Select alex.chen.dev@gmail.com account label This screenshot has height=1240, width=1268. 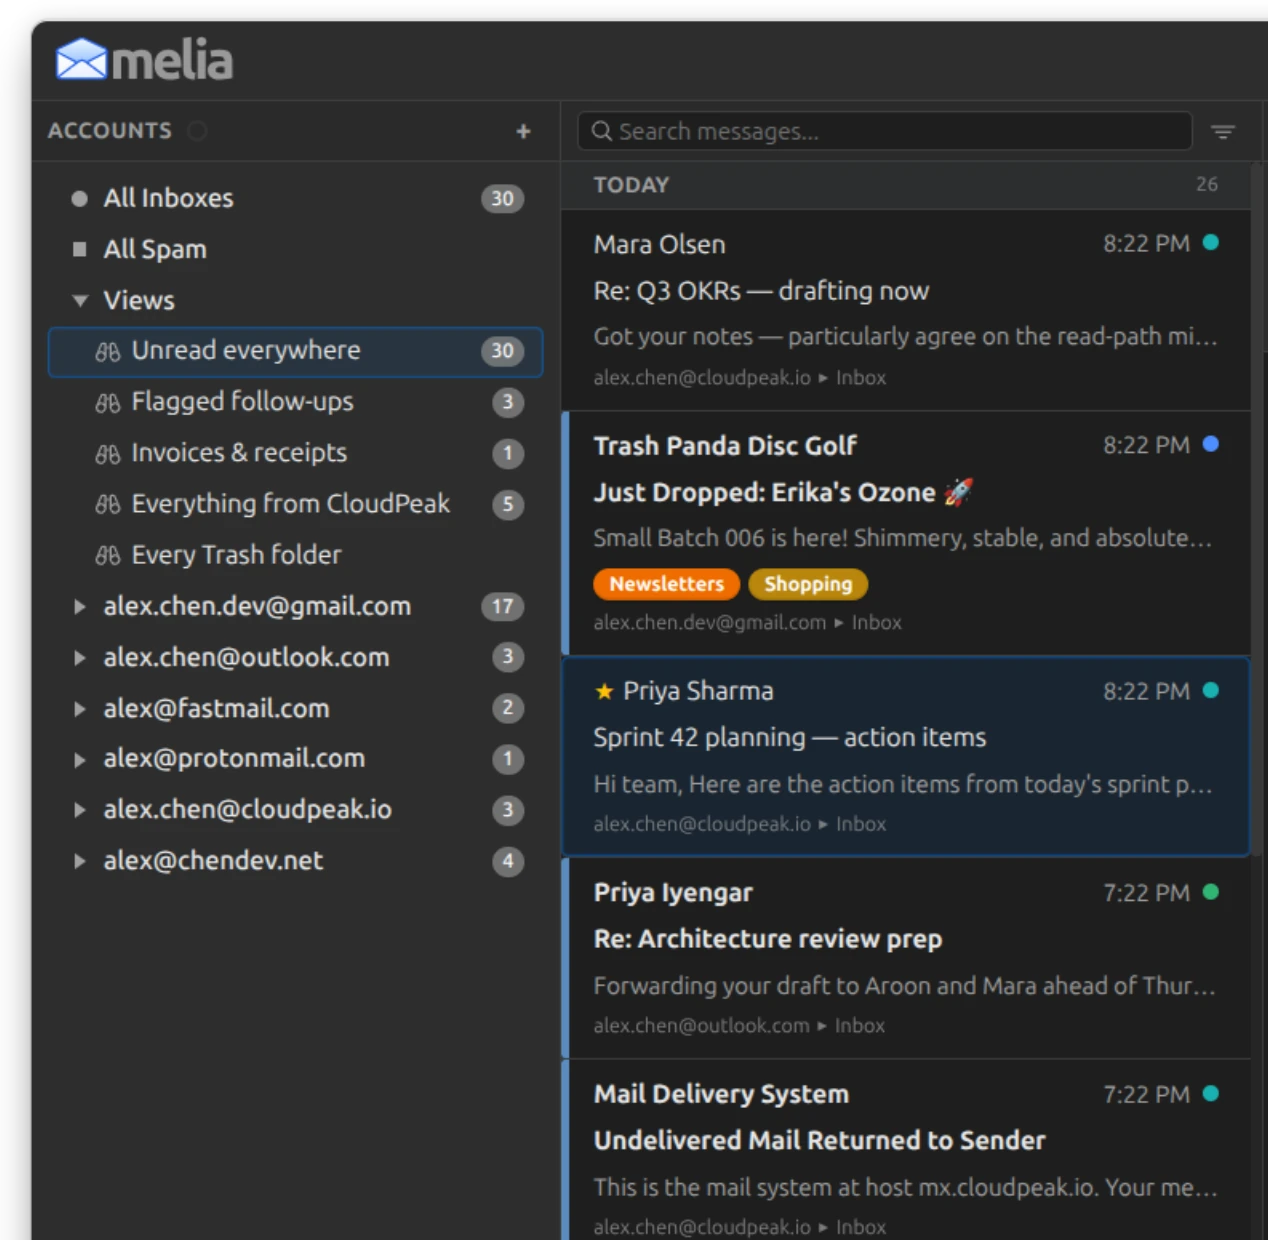(257, 606)
